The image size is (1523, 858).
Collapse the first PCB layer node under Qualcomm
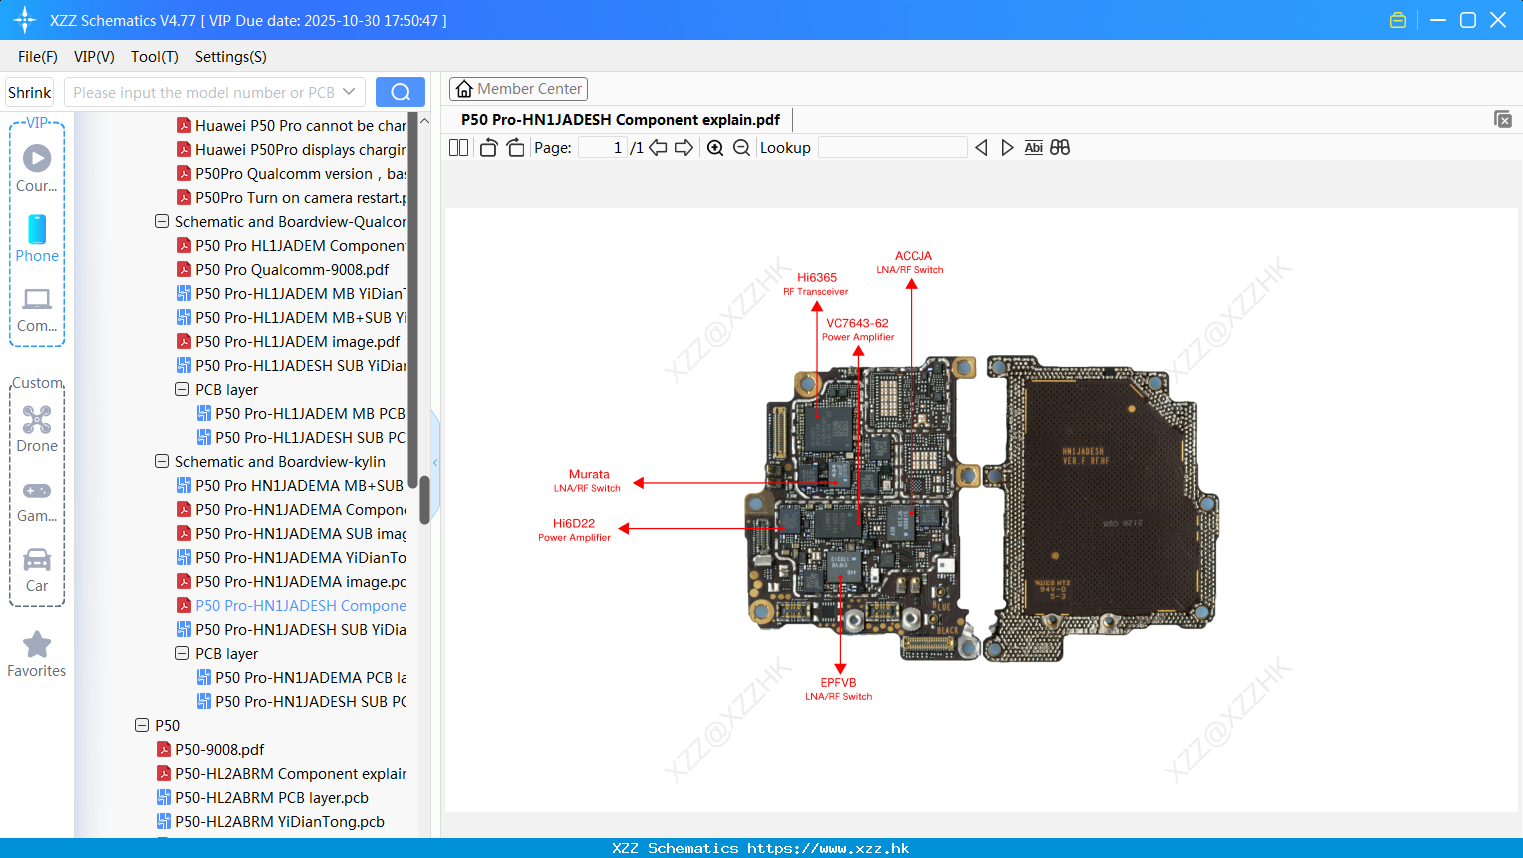tap(182, 389)
